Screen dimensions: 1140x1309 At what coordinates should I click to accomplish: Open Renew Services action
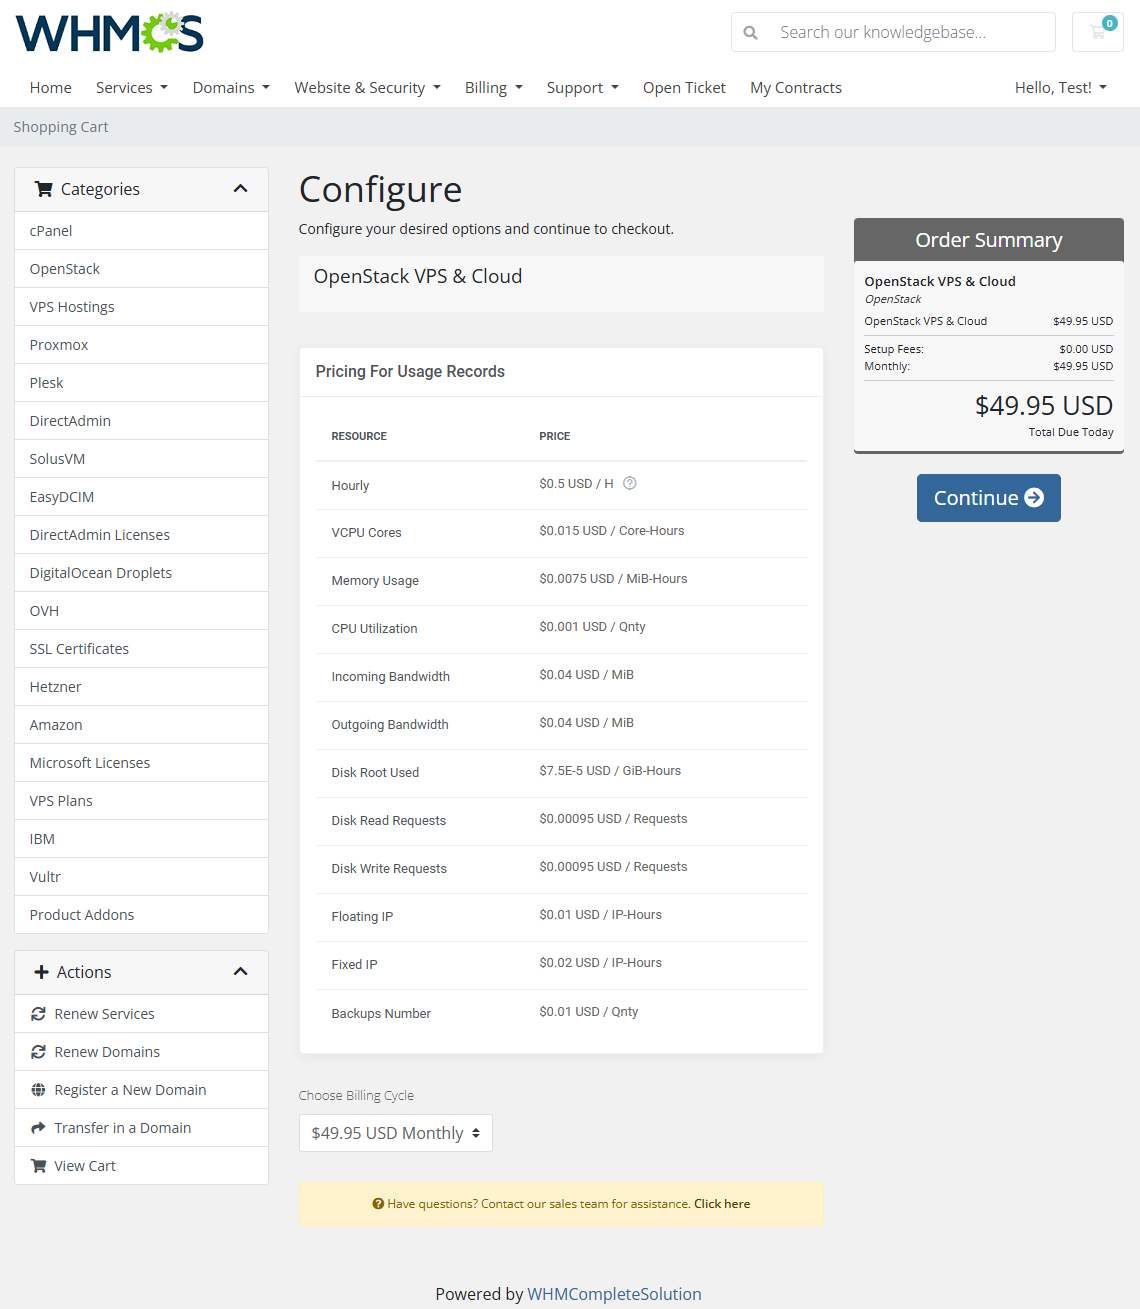104,1014
